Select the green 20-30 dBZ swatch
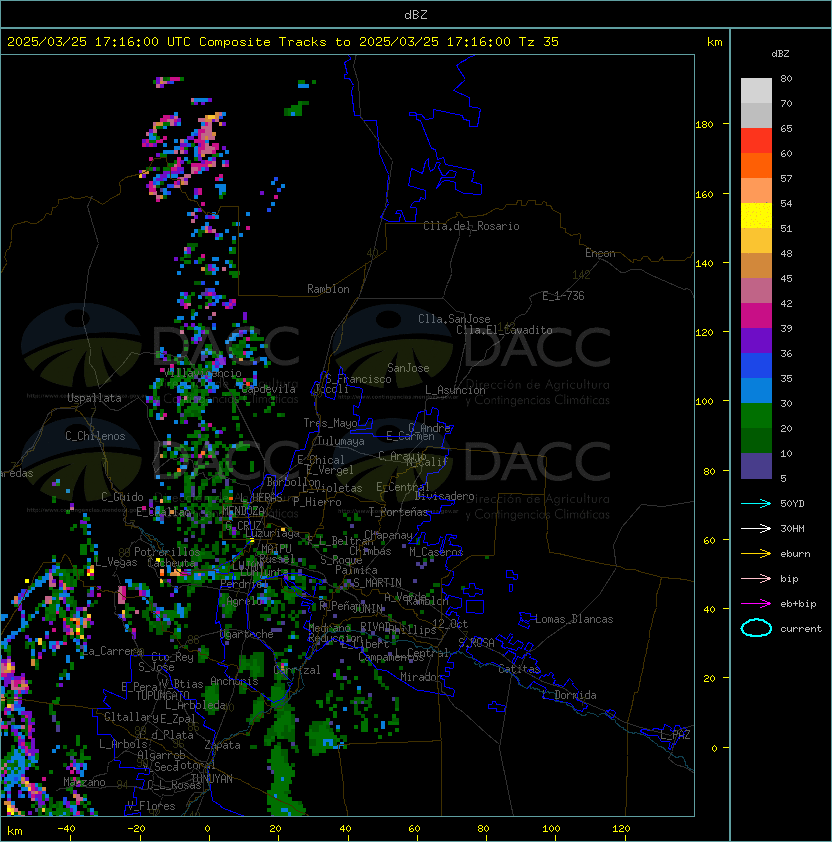The height and width of the screenshot is (842, 832). pos(756,416)
